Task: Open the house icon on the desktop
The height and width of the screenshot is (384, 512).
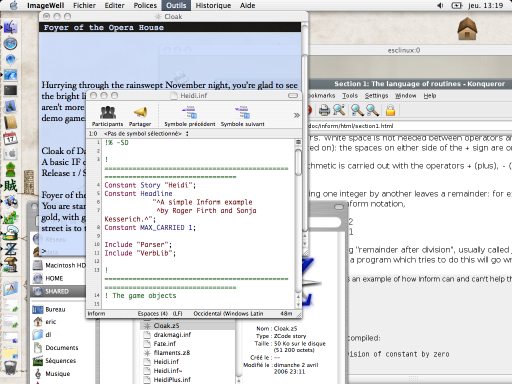Action: pyautogui.click(x=467, y=29)
